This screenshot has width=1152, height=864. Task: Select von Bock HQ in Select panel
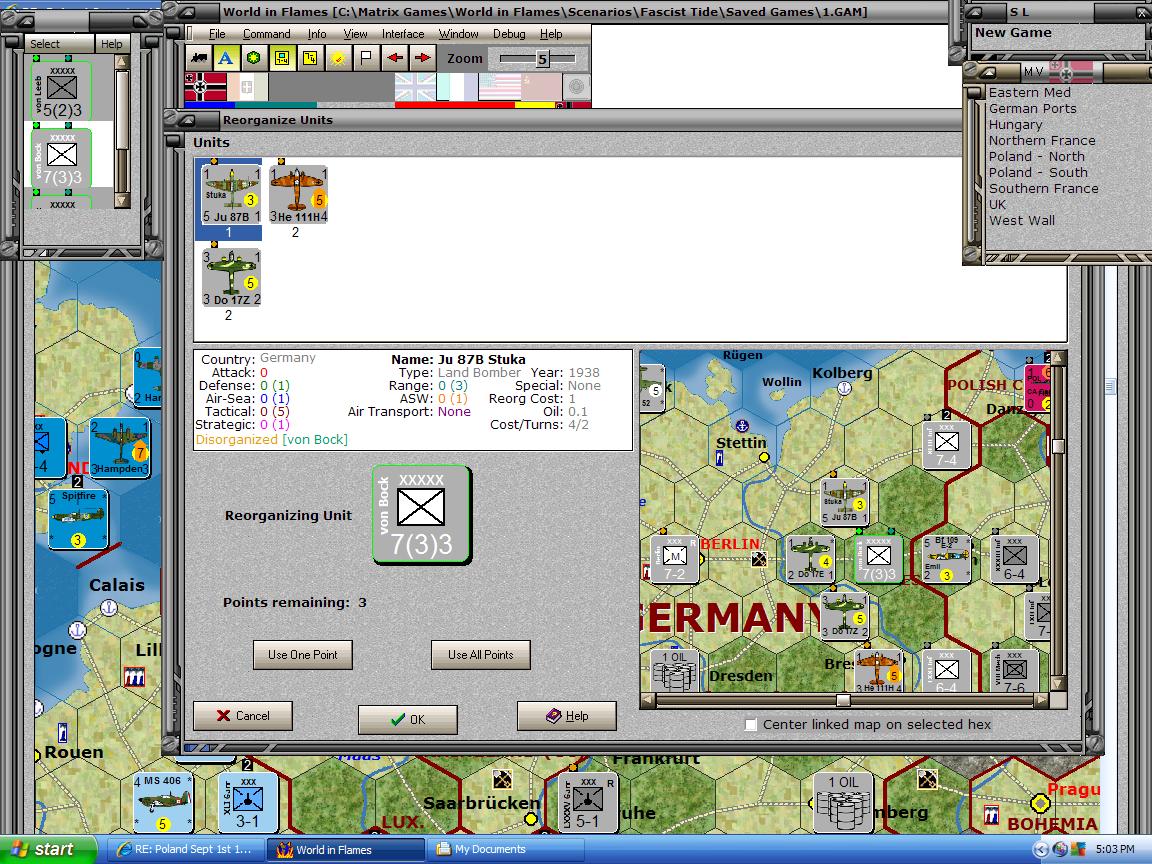tap(62, 158)
